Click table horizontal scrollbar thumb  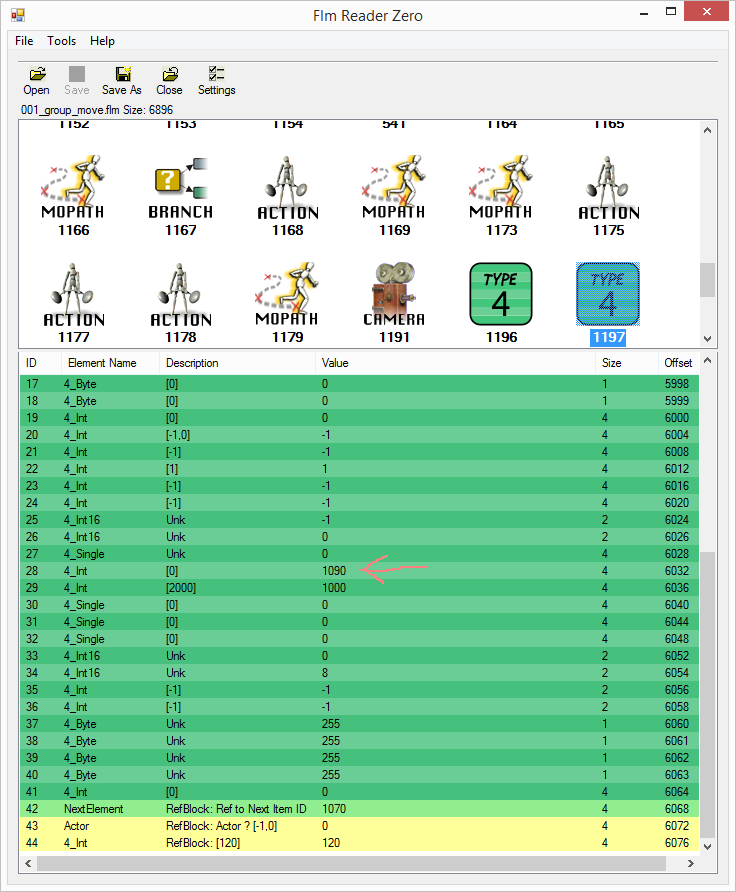(352, 864)
